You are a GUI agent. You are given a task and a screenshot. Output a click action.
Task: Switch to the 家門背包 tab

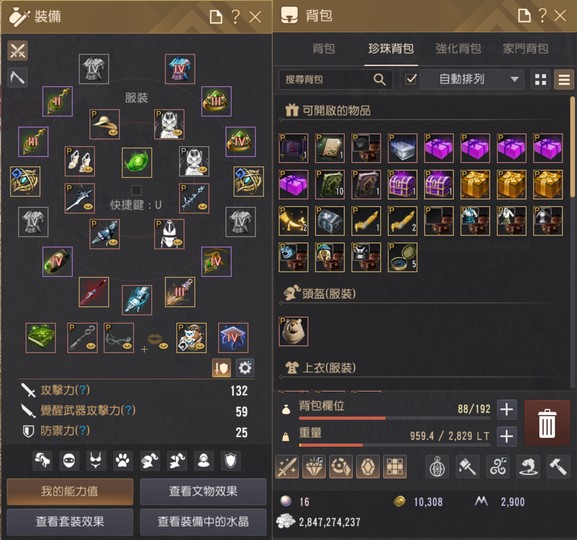click(525, 49)
